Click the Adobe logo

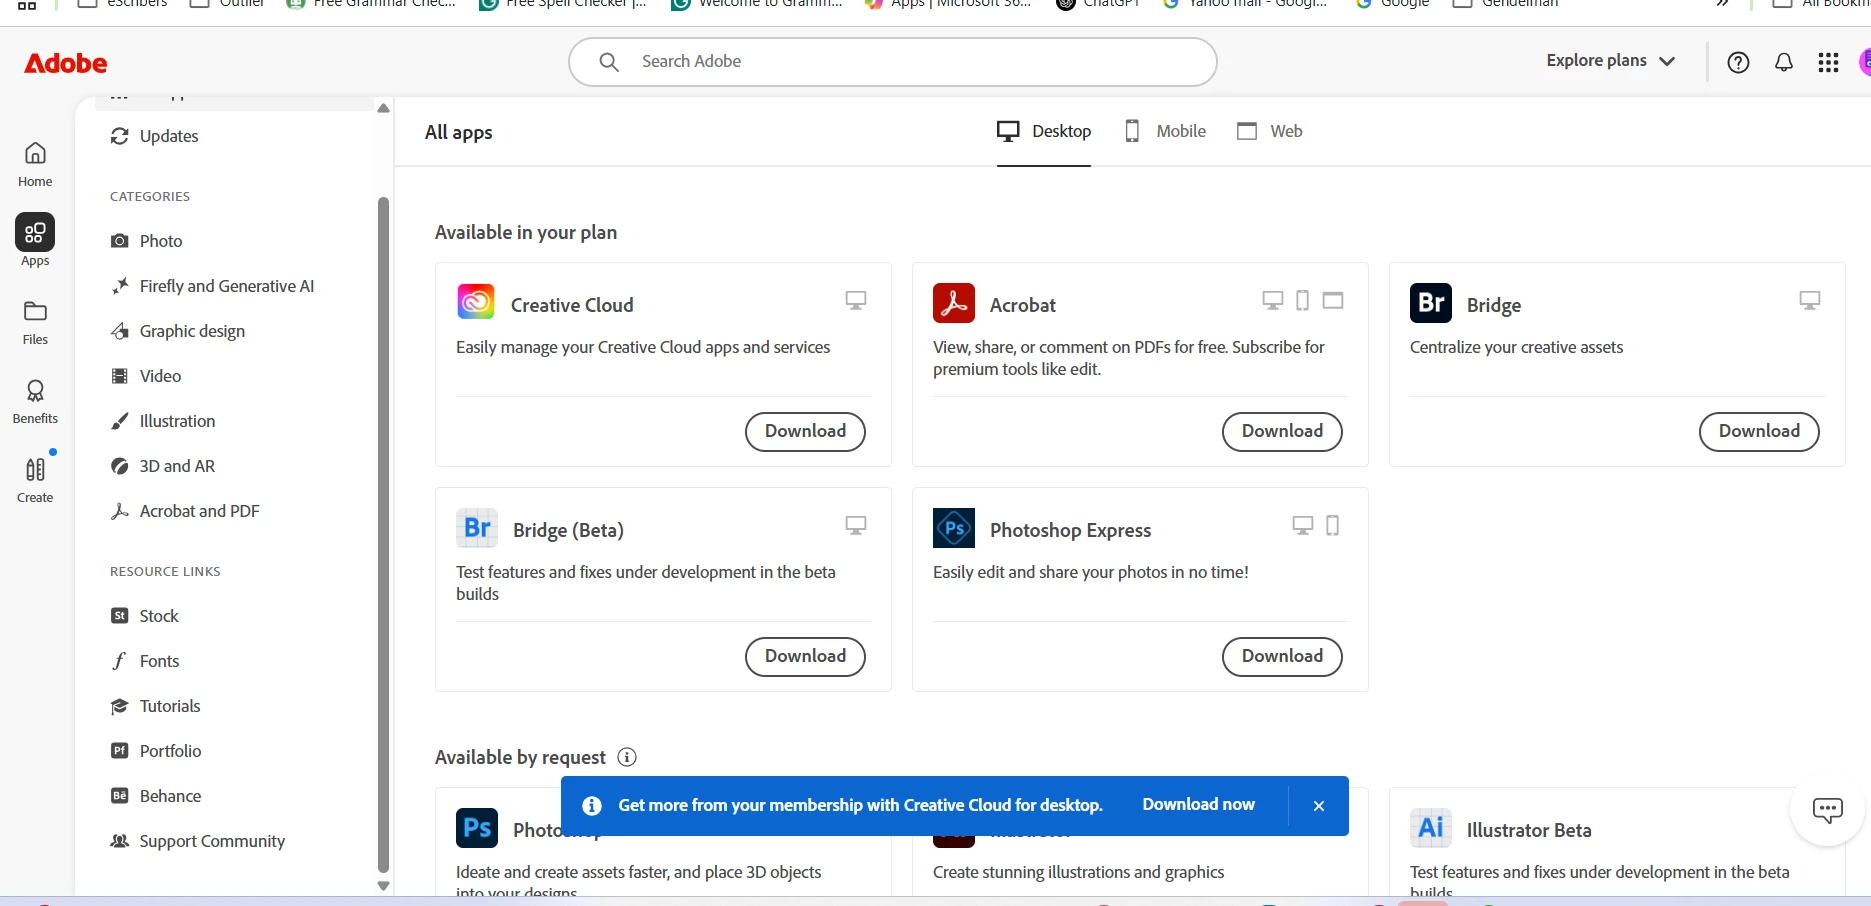[x=66, y=63]
